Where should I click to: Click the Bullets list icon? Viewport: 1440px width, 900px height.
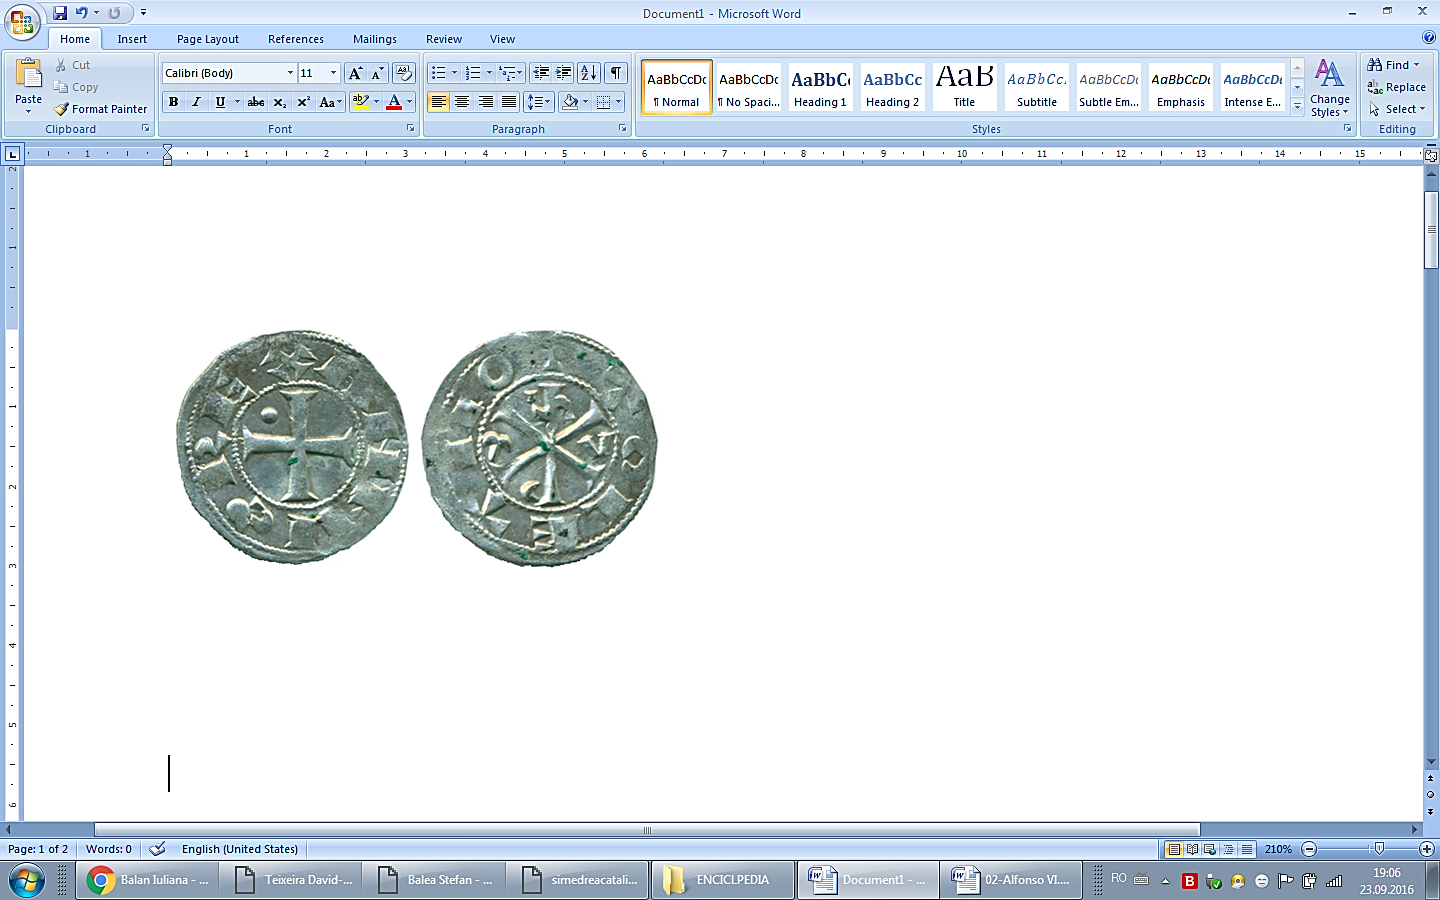click(x=438, y=73)
